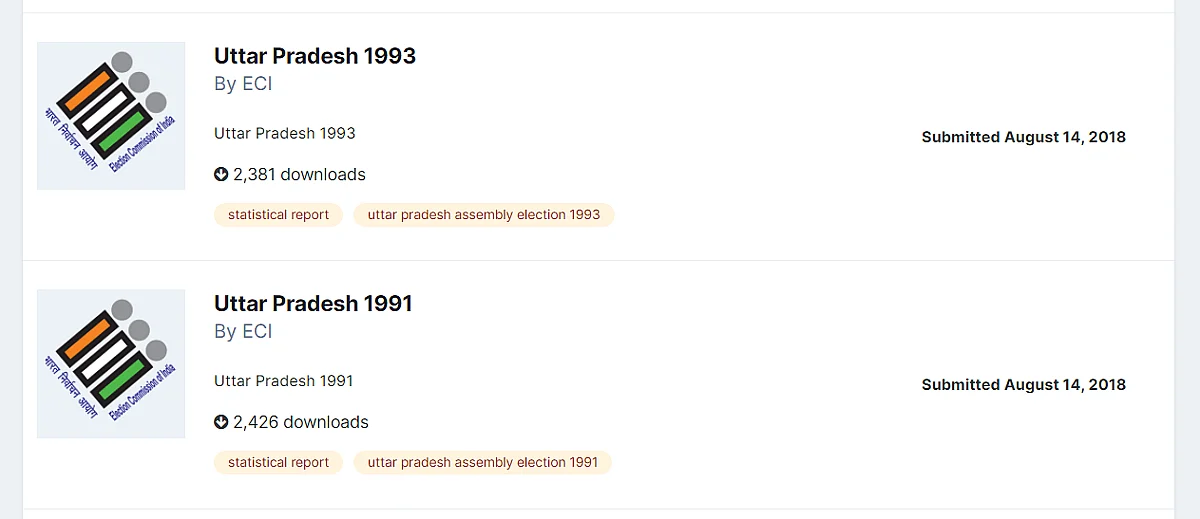This screenshot has width=1200, height=519.
Task: Click the 2,426 downloads count text
Action: [301, 422]
